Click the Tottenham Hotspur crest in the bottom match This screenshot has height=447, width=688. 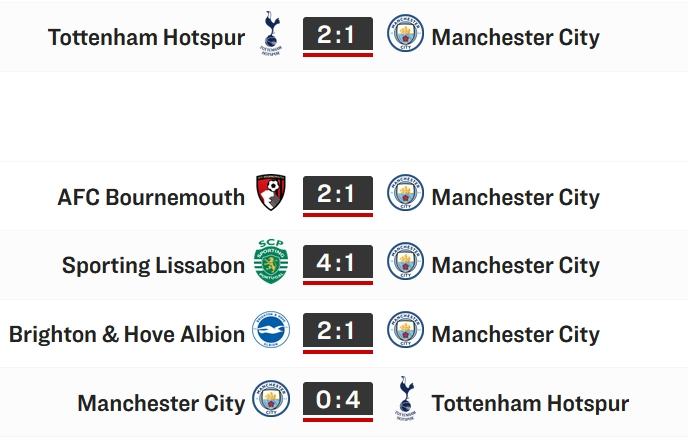point(405,398)
